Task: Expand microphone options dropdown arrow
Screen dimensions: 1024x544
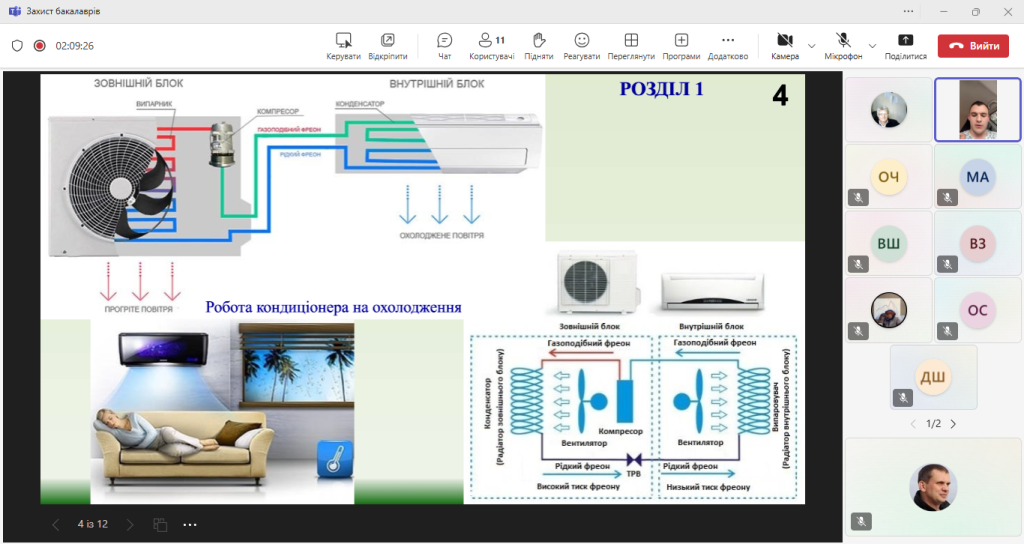Action: point(872,46)
